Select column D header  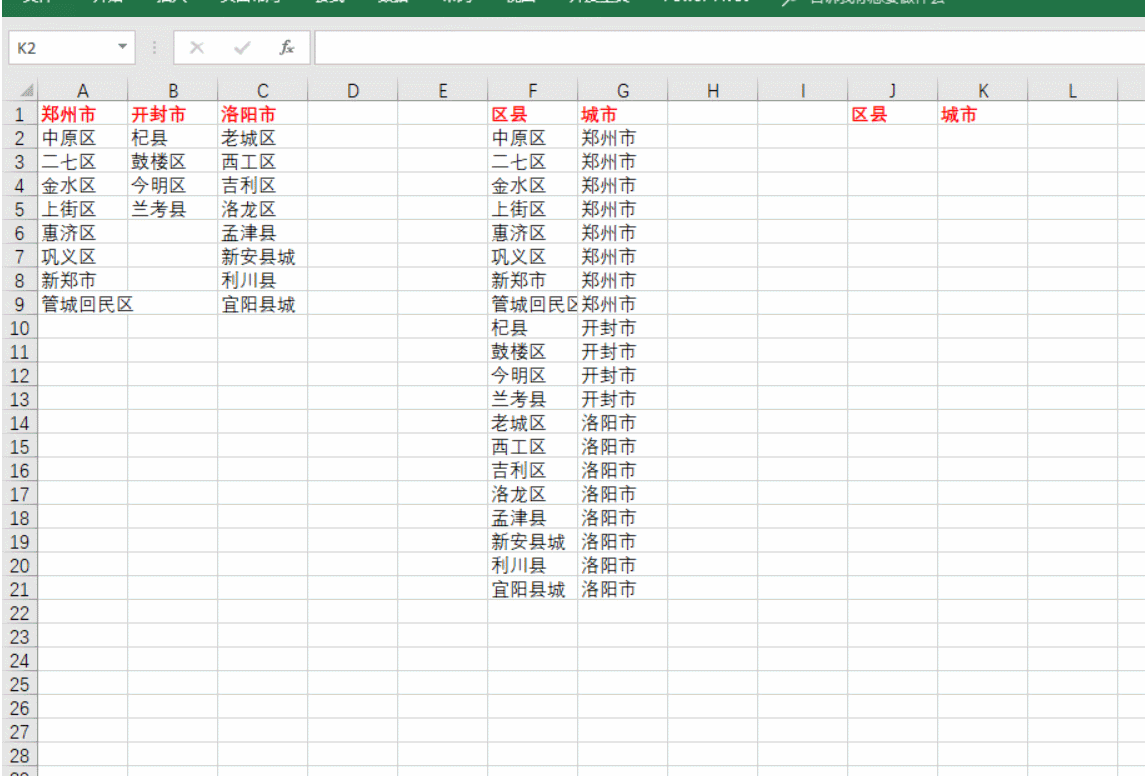click(353, 91)
